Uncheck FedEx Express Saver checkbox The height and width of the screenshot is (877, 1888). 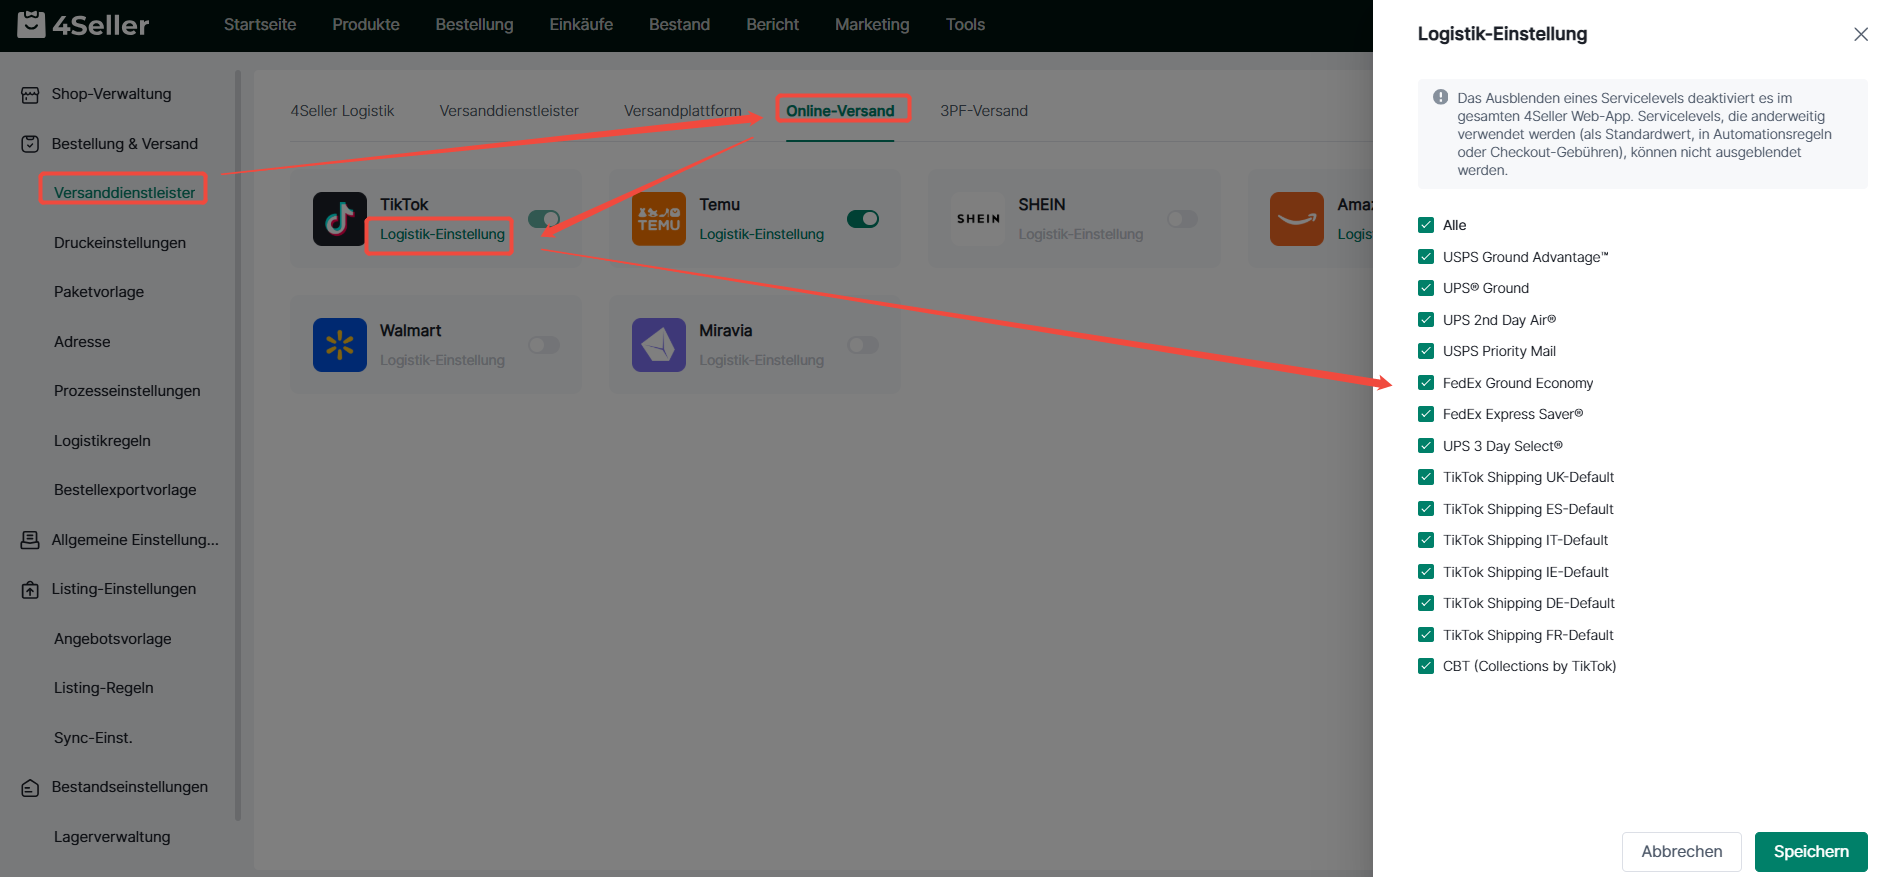(x=1426, y=414)
